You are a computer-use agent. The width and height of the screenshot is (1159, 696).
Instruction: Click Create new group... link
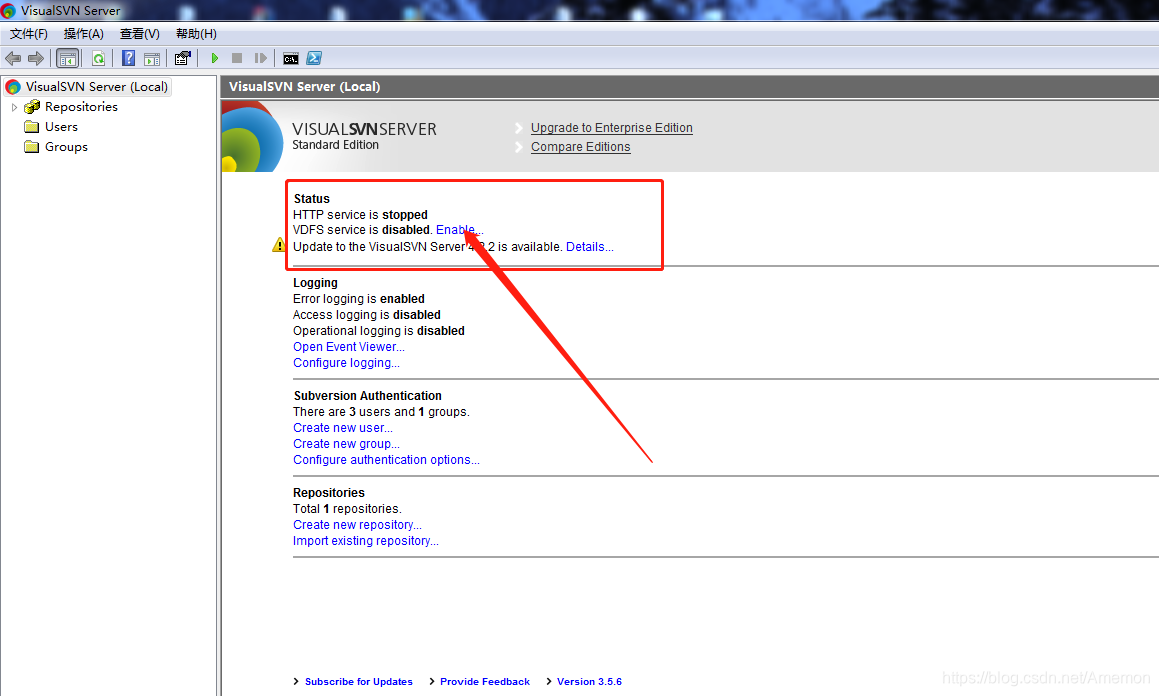[x=346, y=444]
